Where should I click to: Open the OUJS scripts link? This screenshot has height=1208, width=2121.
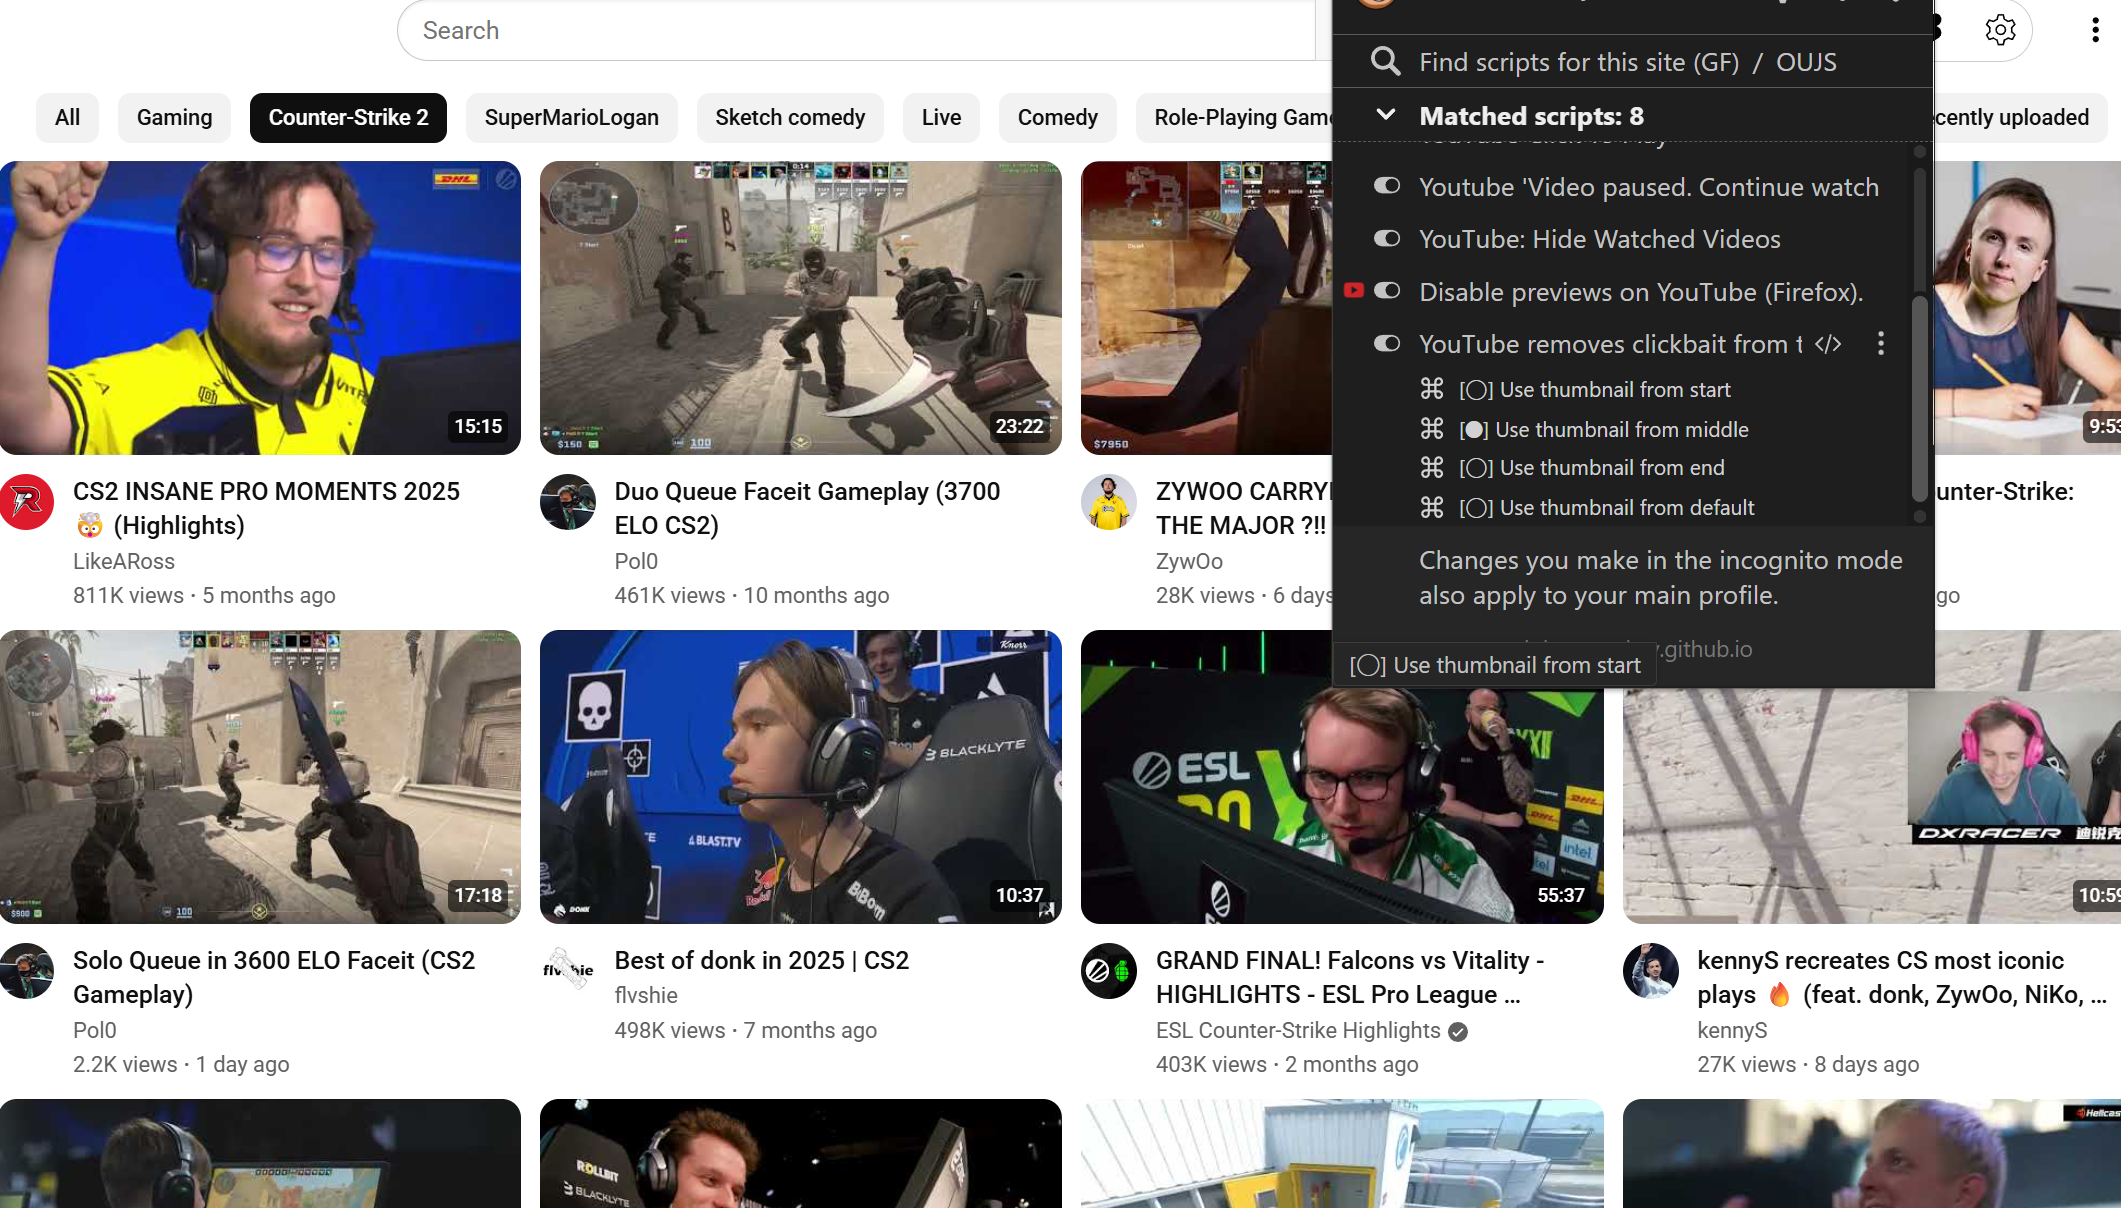(1806, 62)
